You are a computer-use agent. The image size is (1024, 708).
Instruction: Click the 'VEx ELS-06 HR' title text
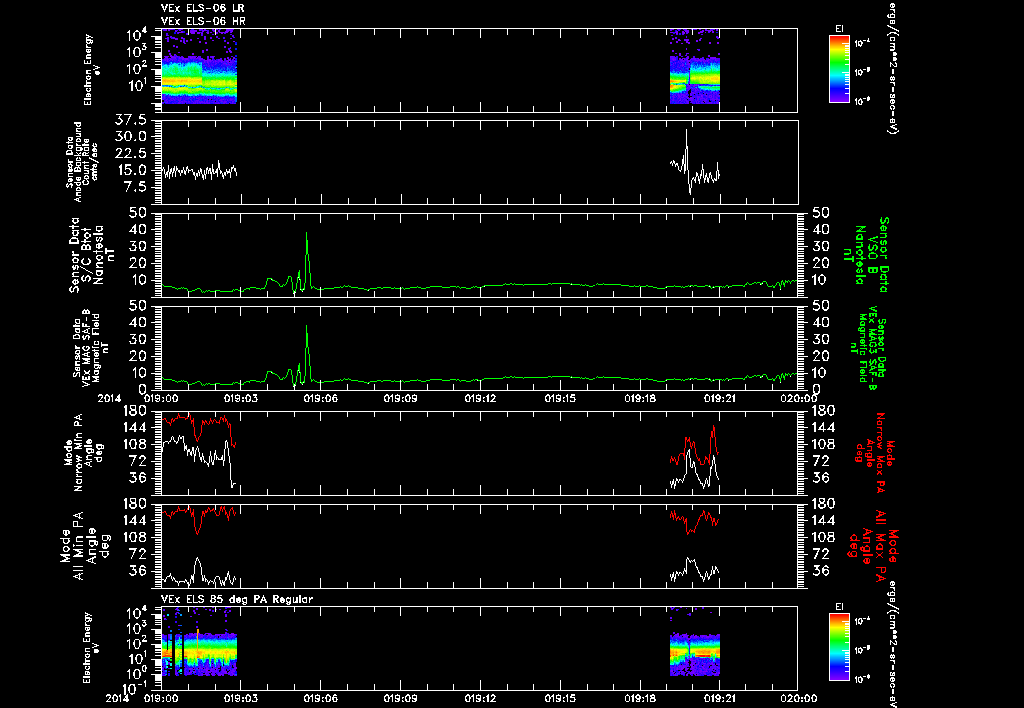202,21
